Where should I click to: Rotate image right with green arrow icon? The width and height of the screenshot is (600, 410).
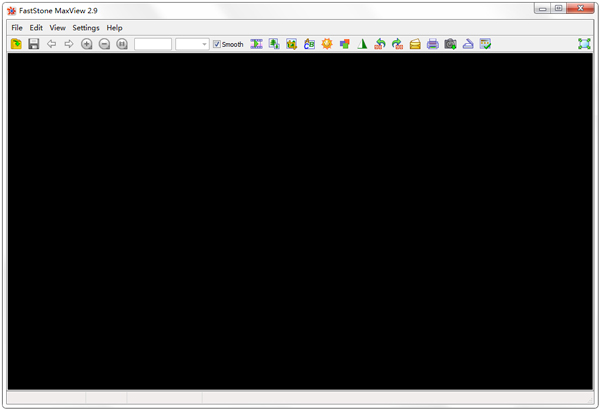point(397,44)
